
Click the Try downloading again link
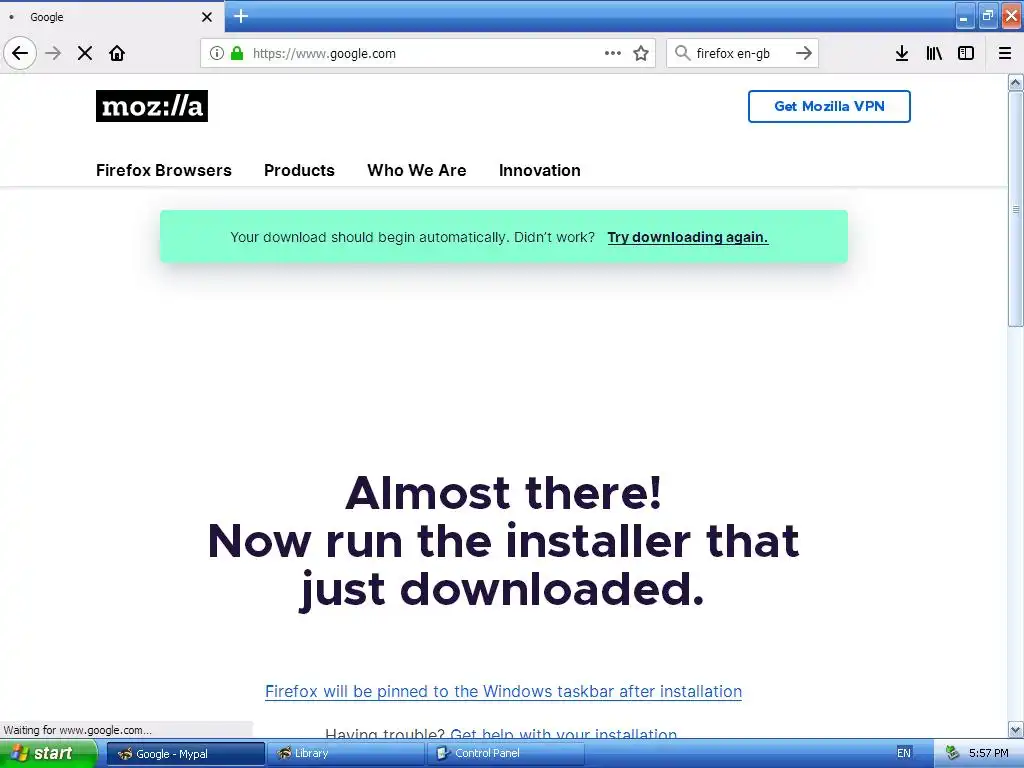(688, 237)
